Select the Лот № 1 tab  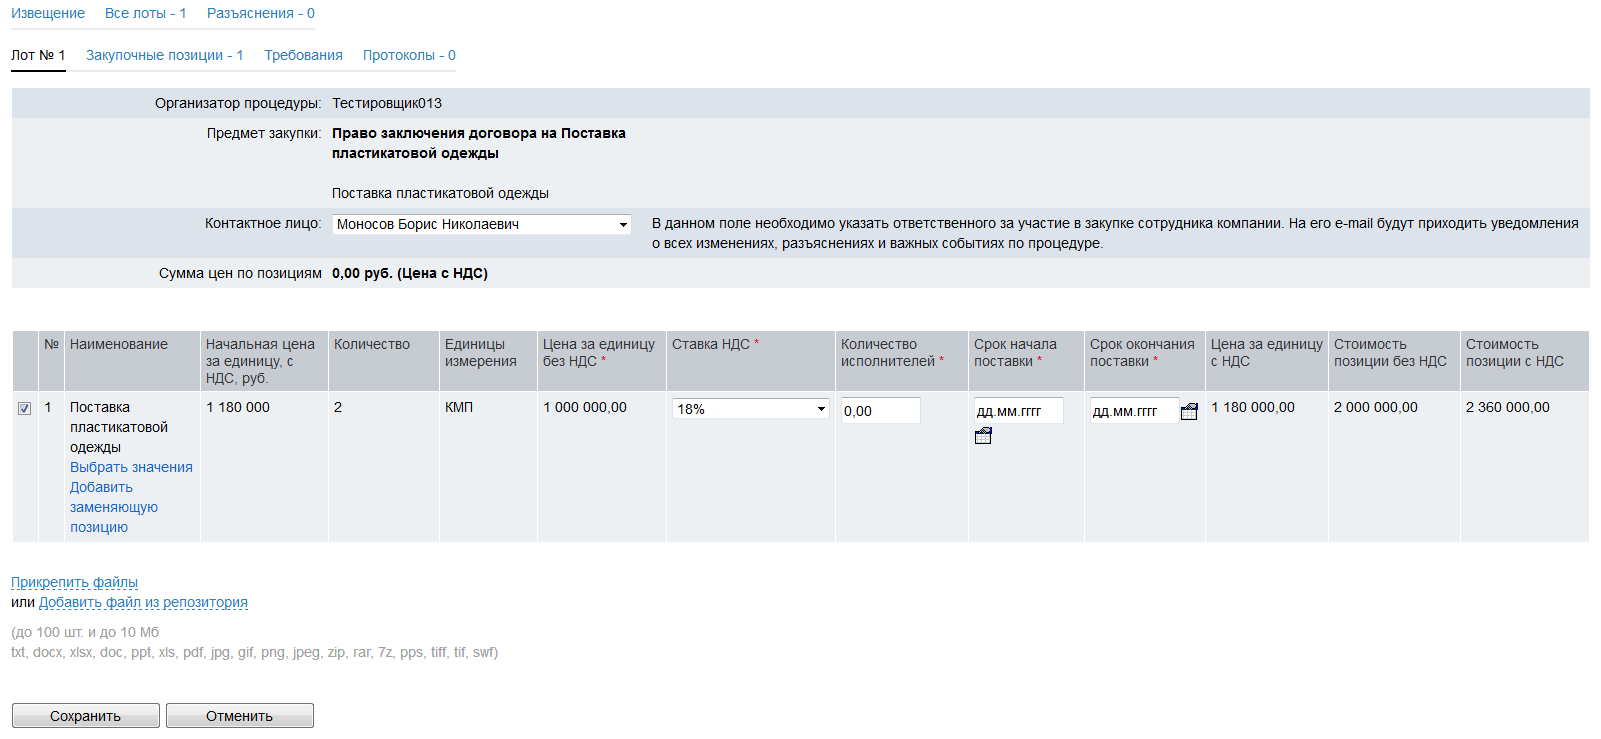pos(38,55)
